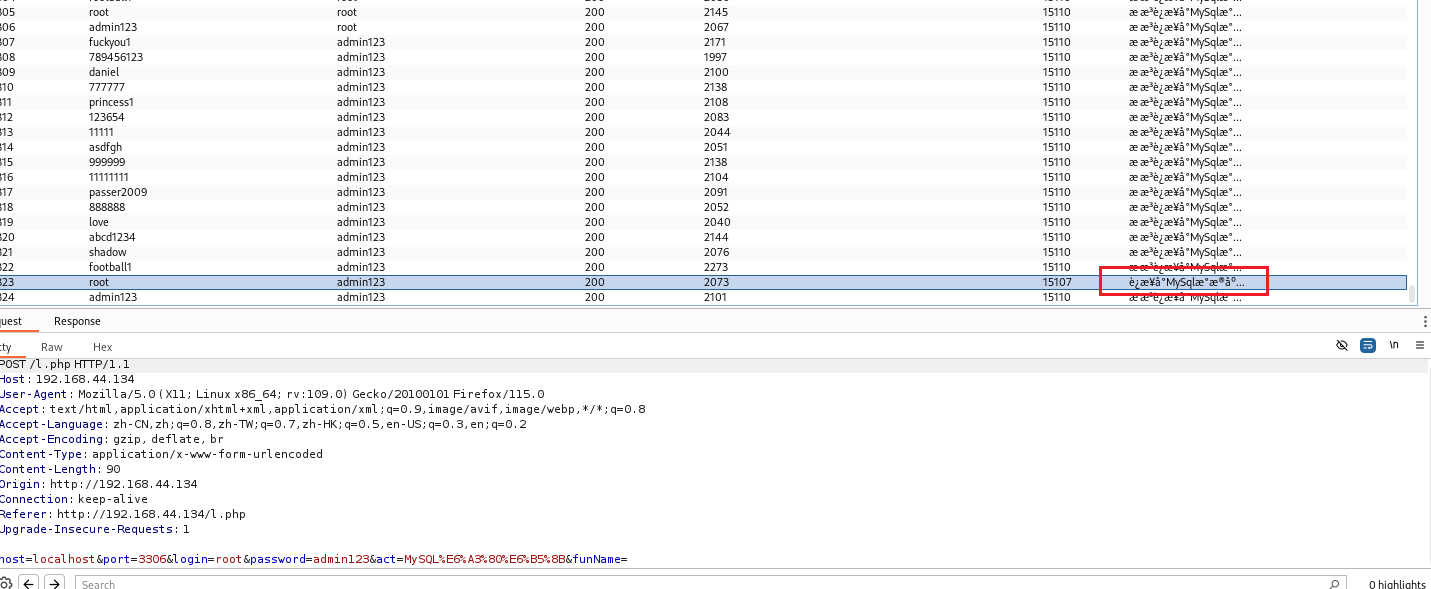This screenshot has height=589, width=1431.
Task: Open search settings gear icon
Action: [x=5, y=584]
